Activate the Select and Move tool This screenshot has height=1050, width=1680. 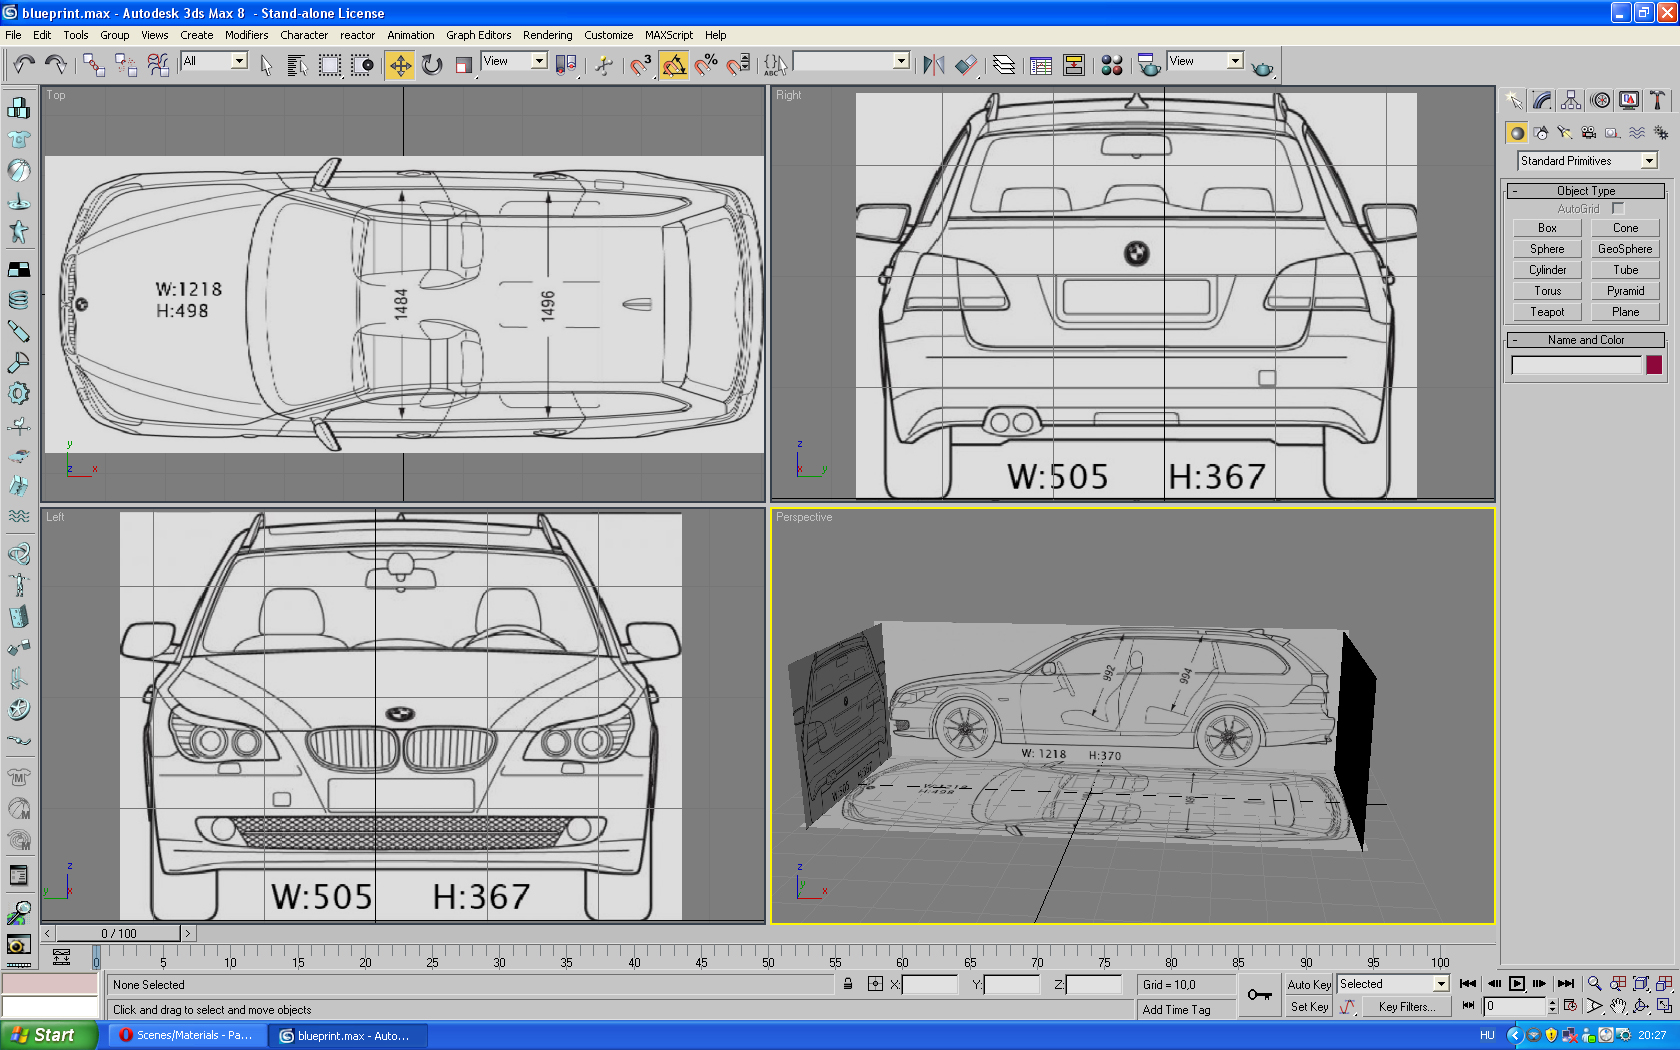400,65
